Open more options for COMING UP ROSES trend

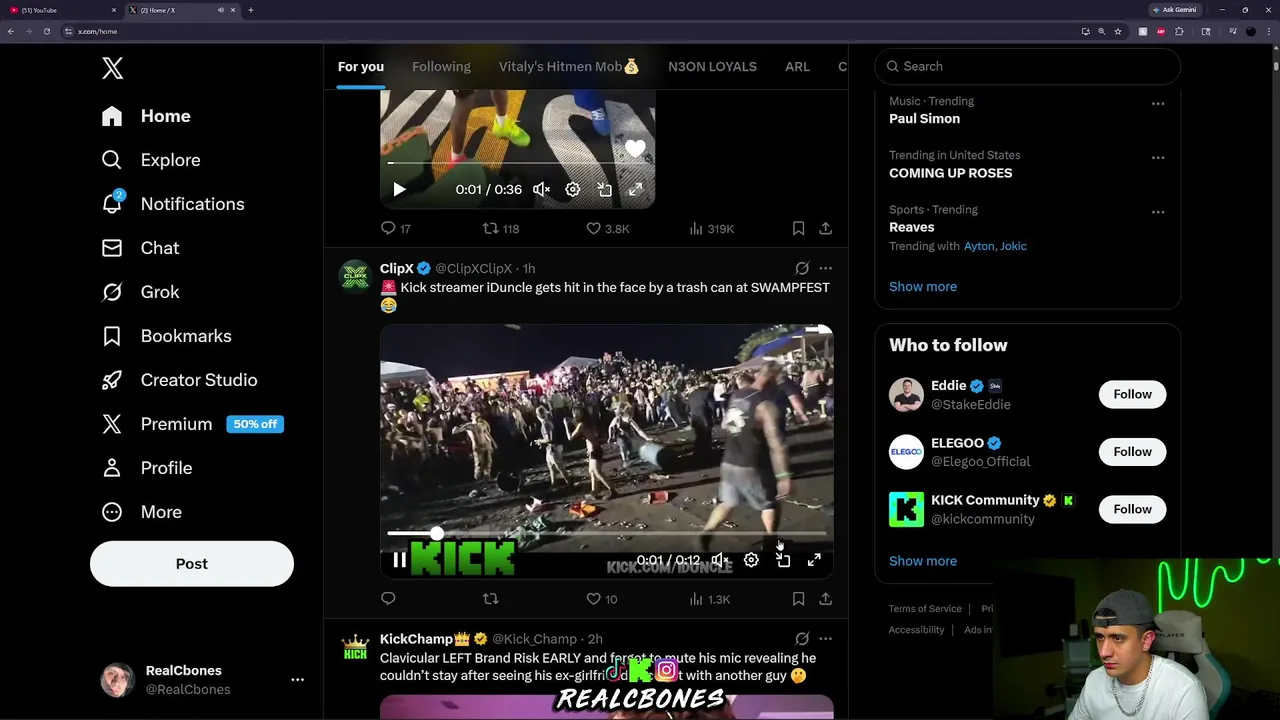click(1158, 157)
